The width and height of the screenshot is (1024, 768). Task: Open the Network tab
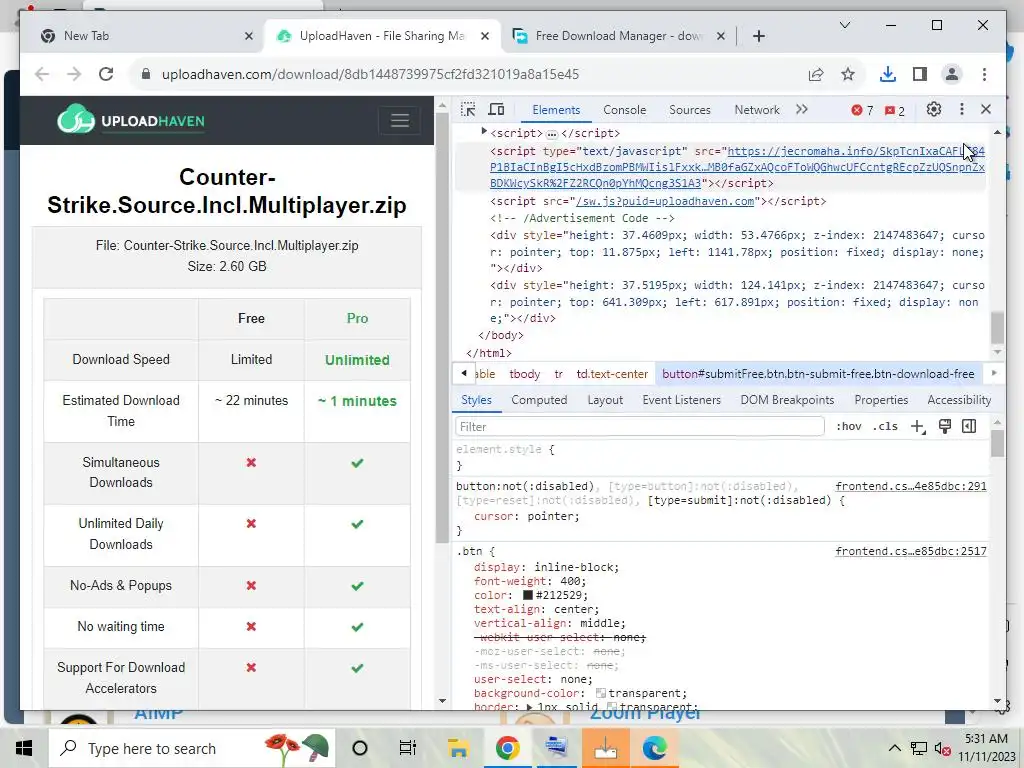click(757, 110)
